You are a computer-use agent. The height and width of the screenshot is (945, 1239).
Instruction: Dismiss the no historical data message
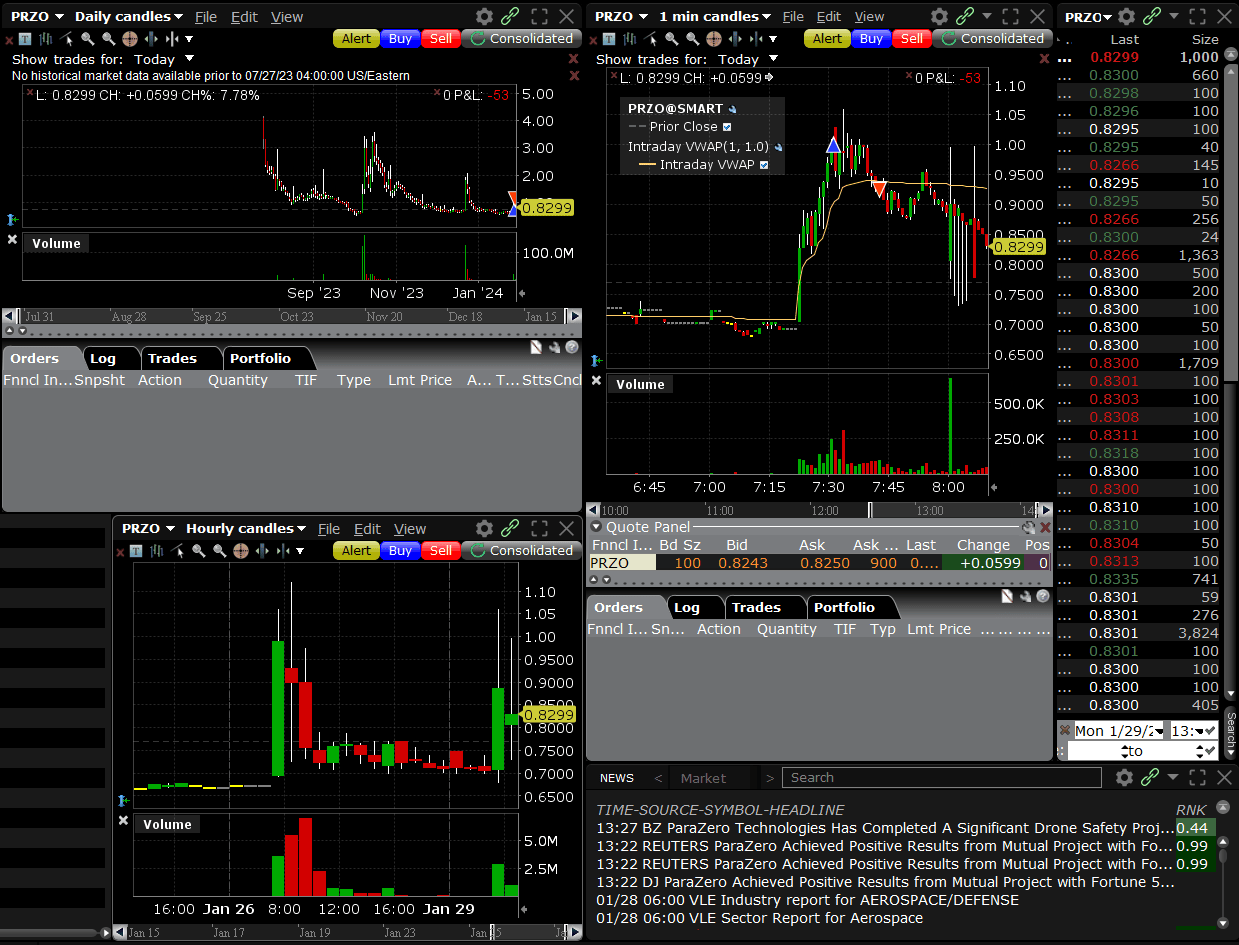click(573, 75)
